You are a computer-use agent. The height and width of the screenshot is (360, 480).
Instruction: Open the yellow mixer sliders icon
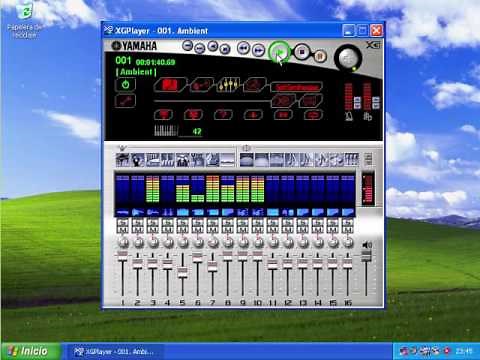tap(228, 85)
